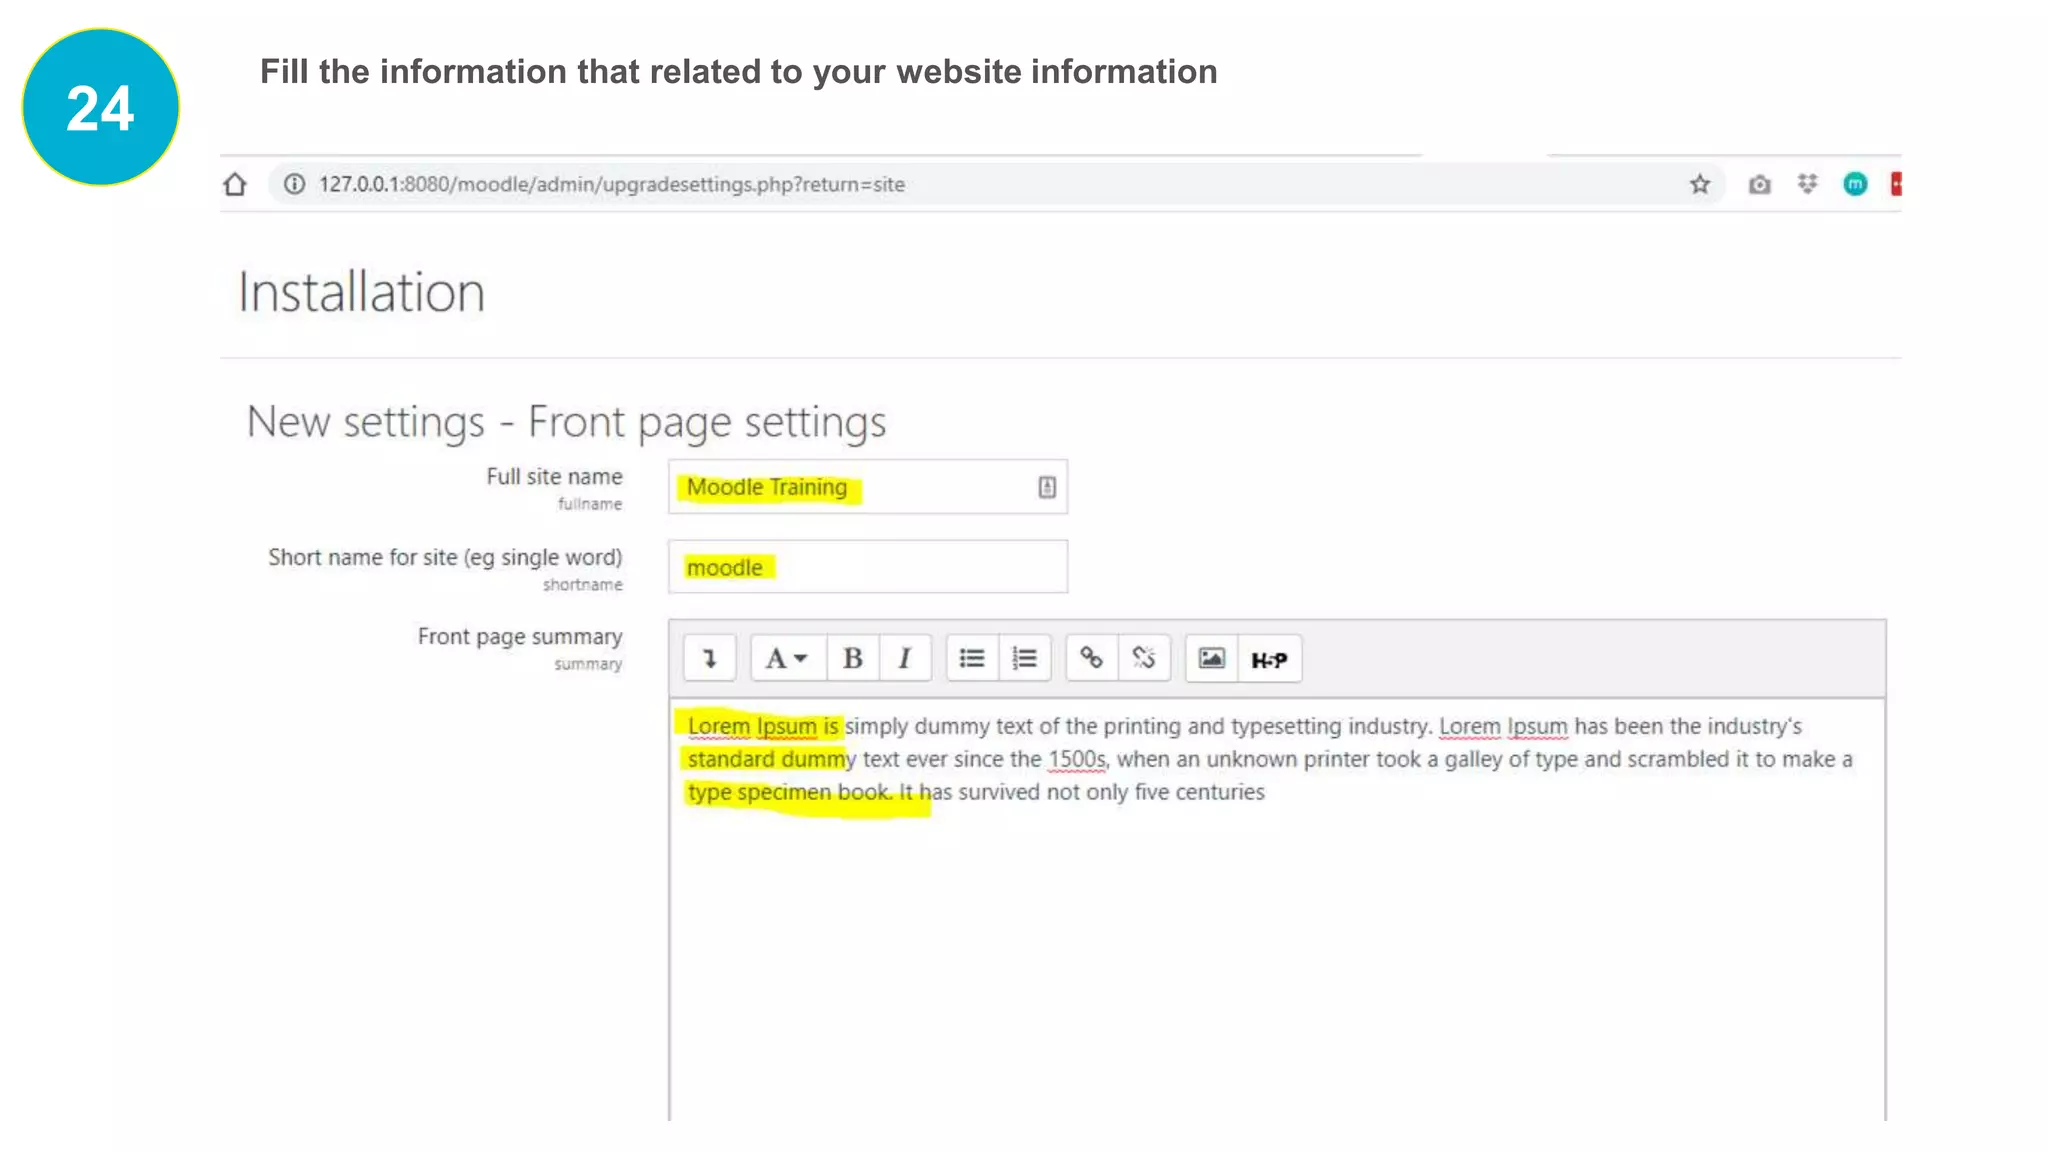Click inside the Front page summary text area
Image resolution: width=2048 pixels, height=1152 pixels.
pos(1277,908)
